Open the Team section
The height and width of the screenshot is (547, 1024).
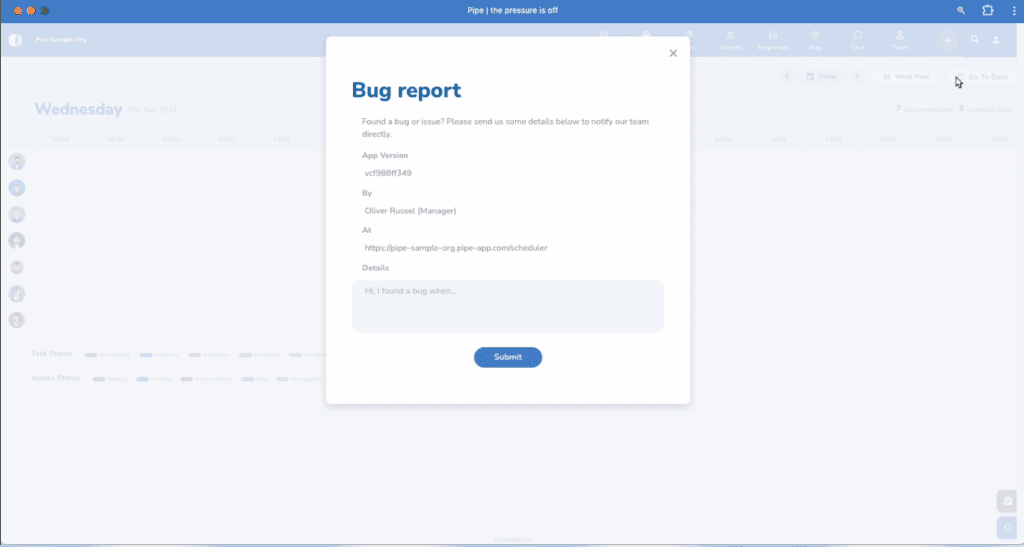click(900, 40)
